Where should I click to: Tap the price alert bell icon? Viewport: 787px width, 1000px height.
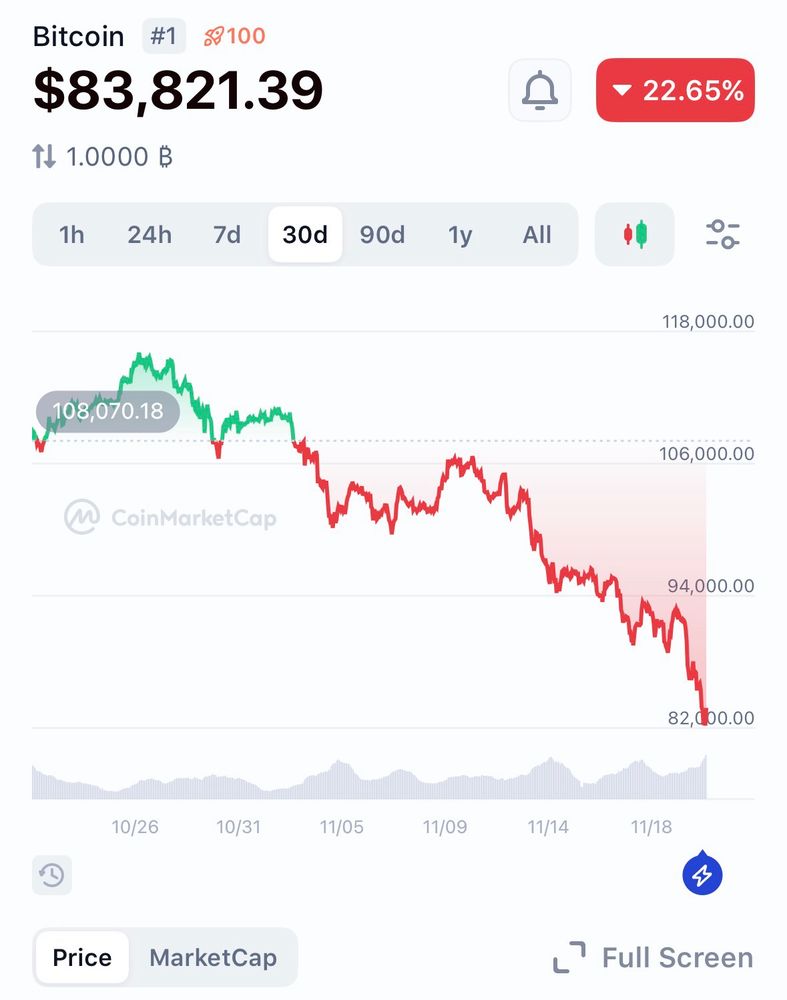pos(540,90)
